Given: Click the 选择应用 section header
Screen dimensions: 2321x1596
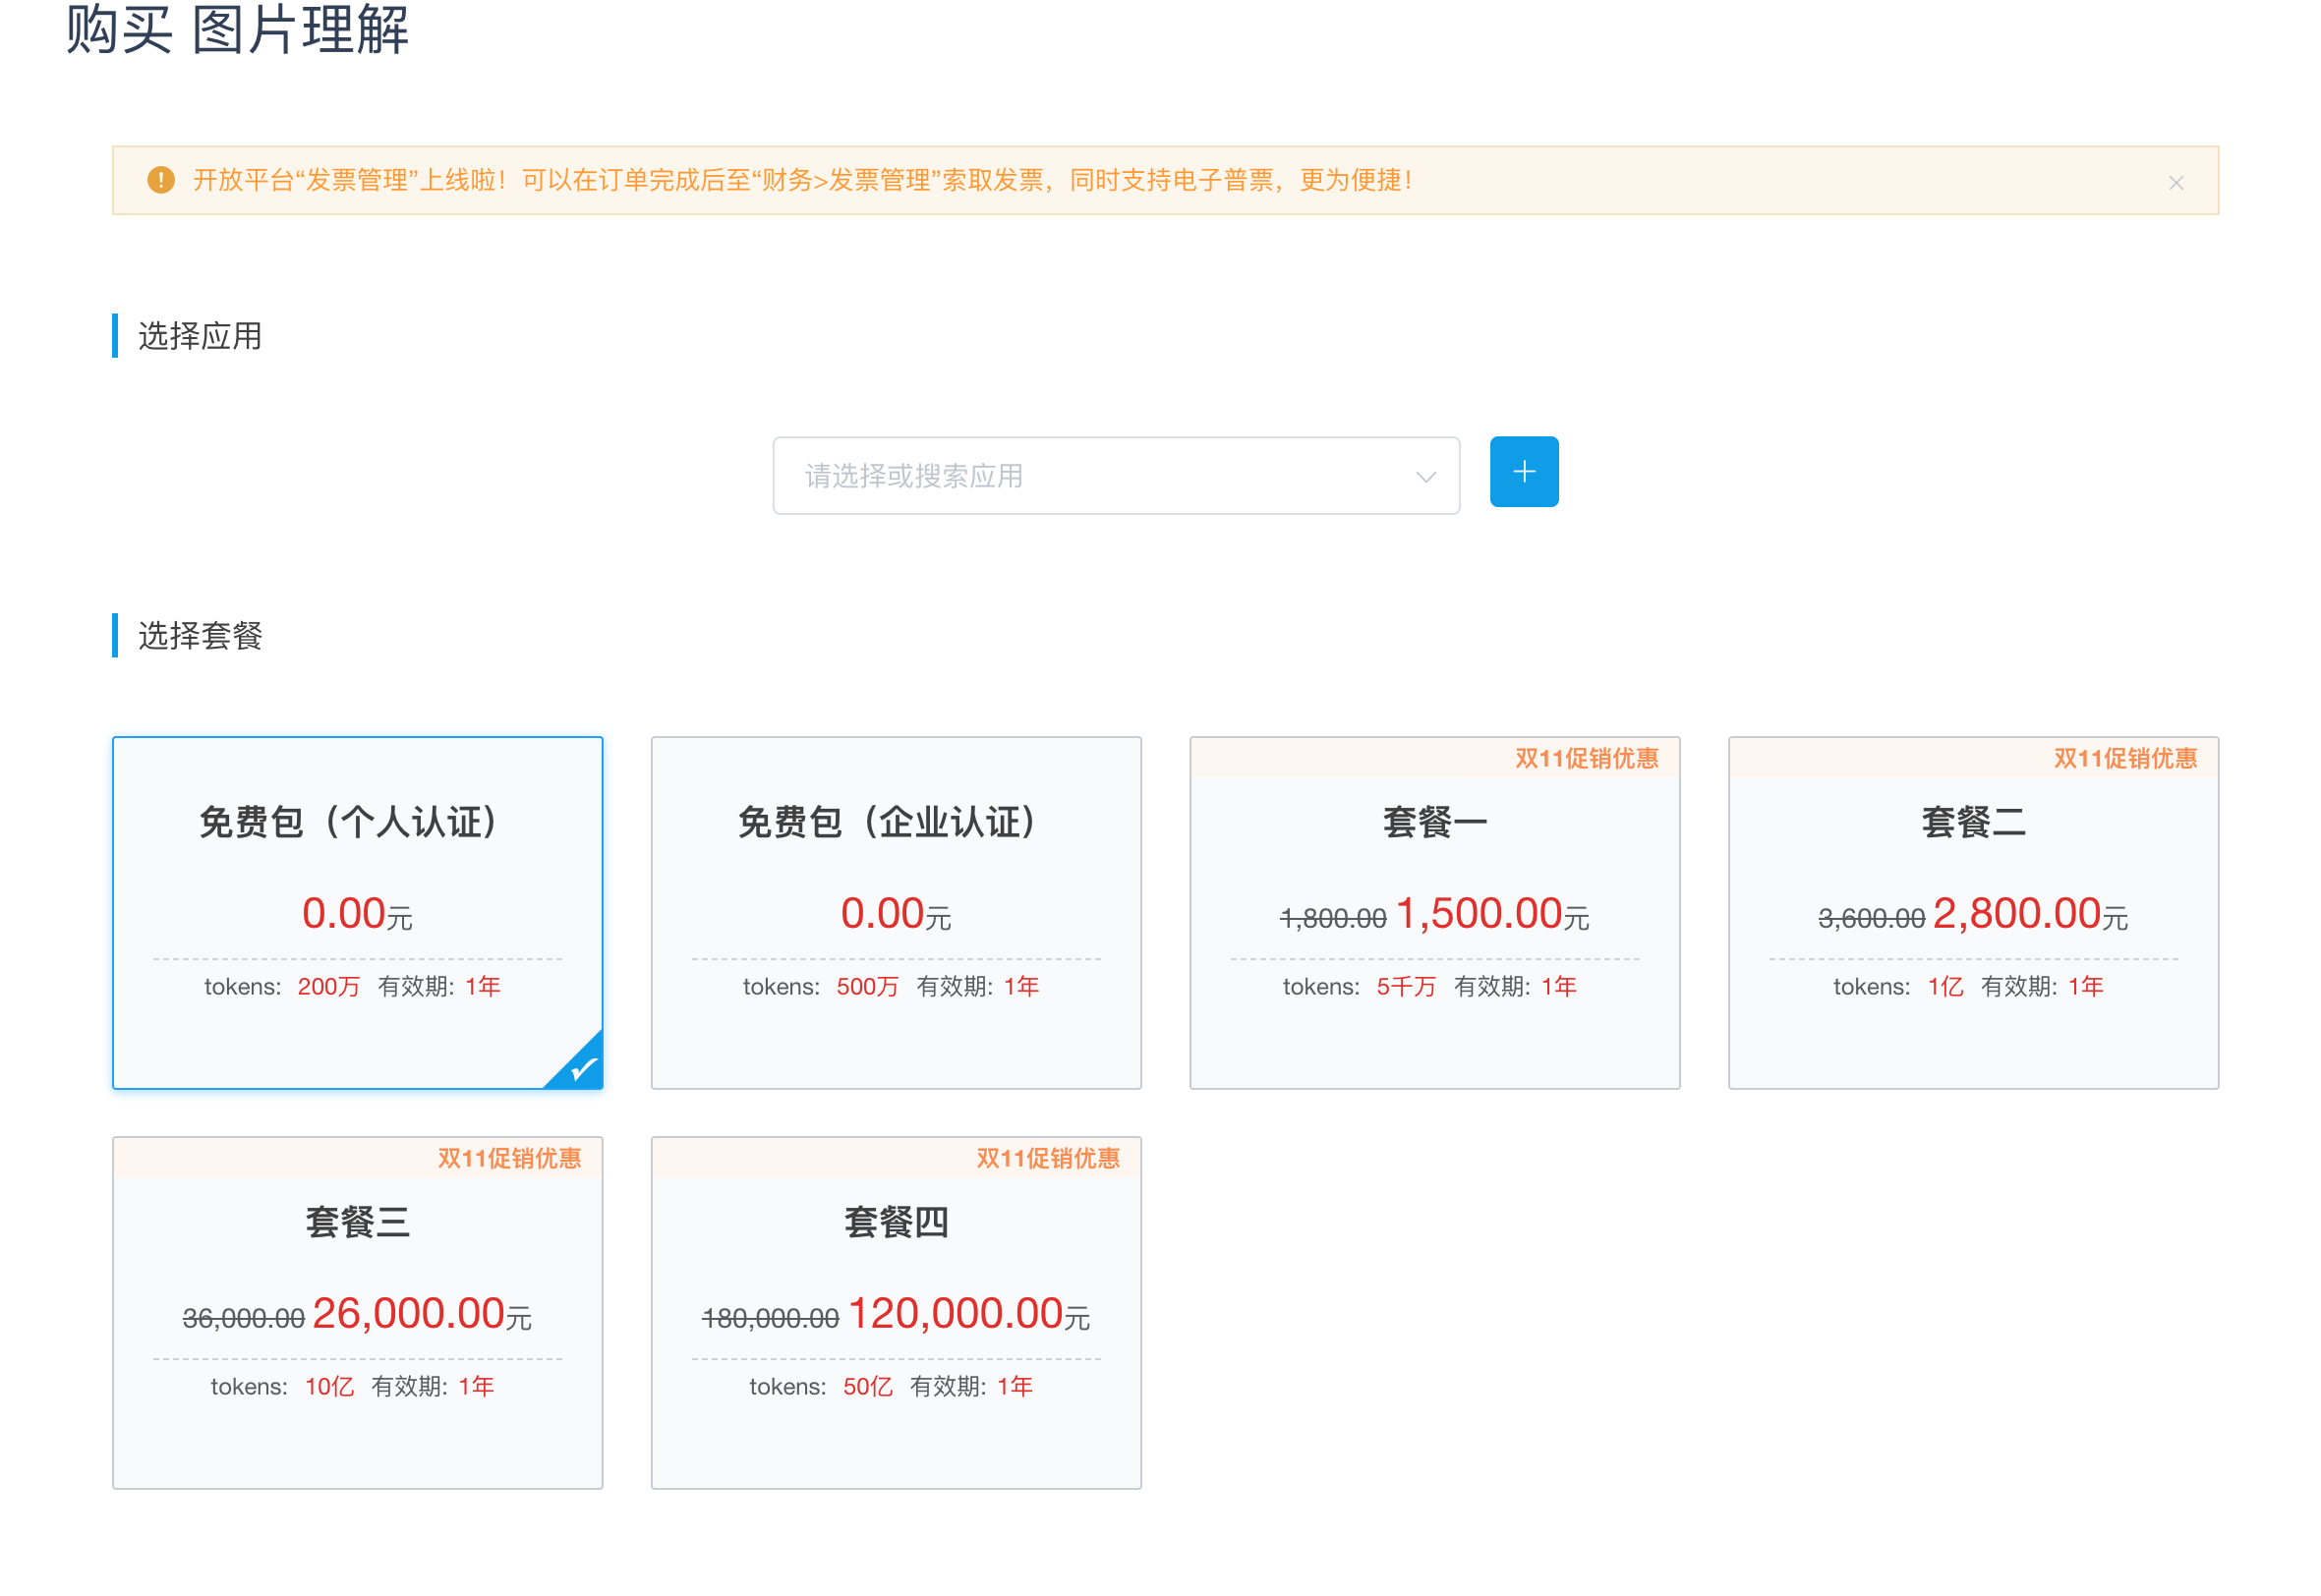Looking at the screenshot, I should 199,337.
